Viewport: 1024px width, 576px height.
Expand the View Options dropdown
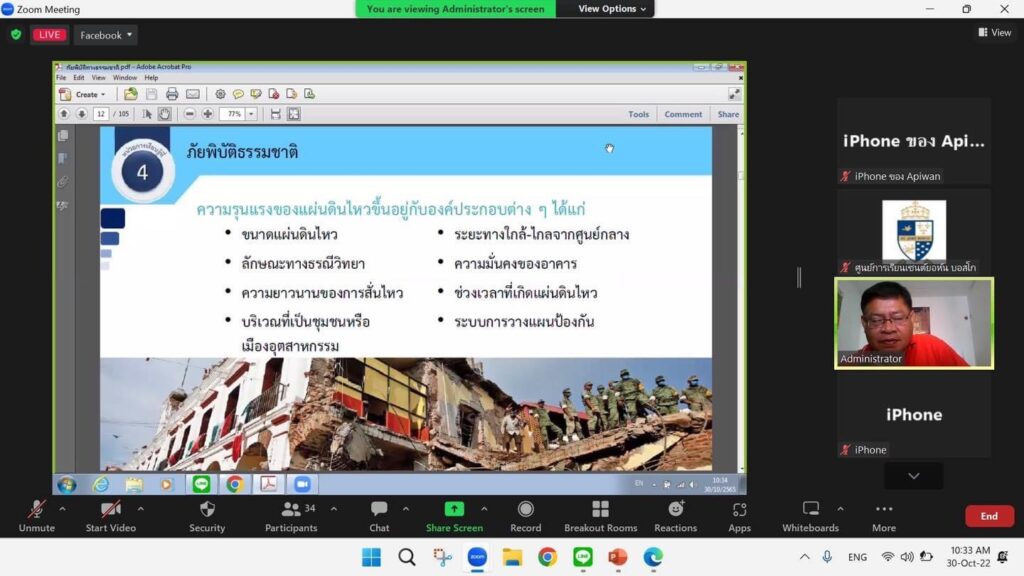[x=612, y=9]
